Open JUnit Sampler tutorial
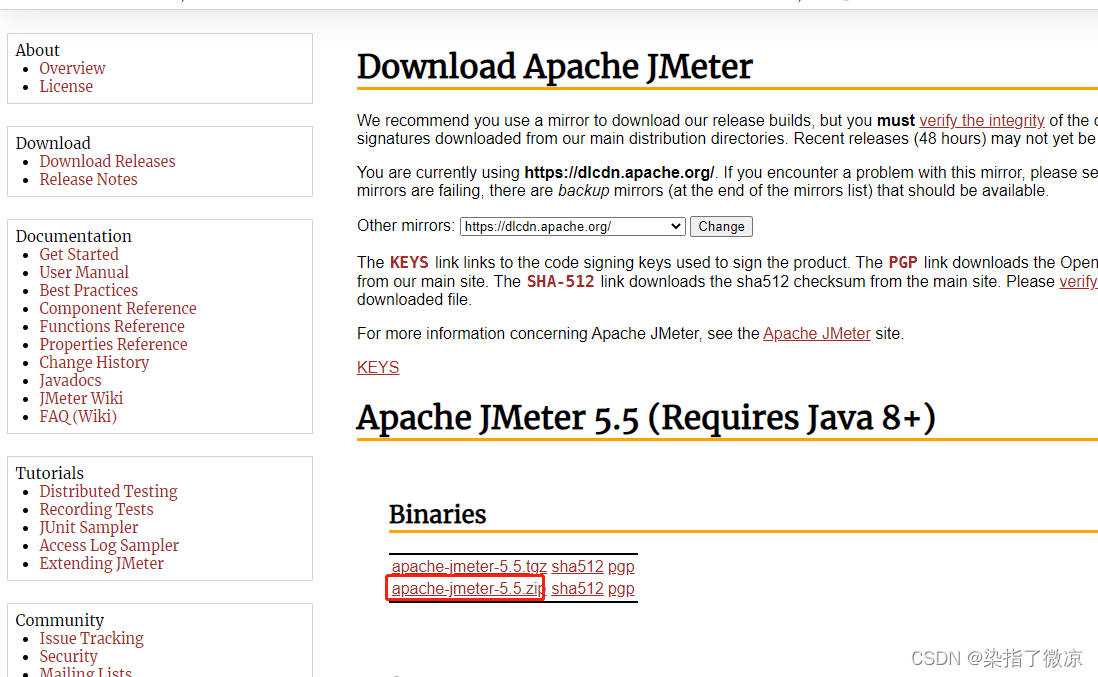Viewport: 1098px width, 677px height. pos(89,528)
